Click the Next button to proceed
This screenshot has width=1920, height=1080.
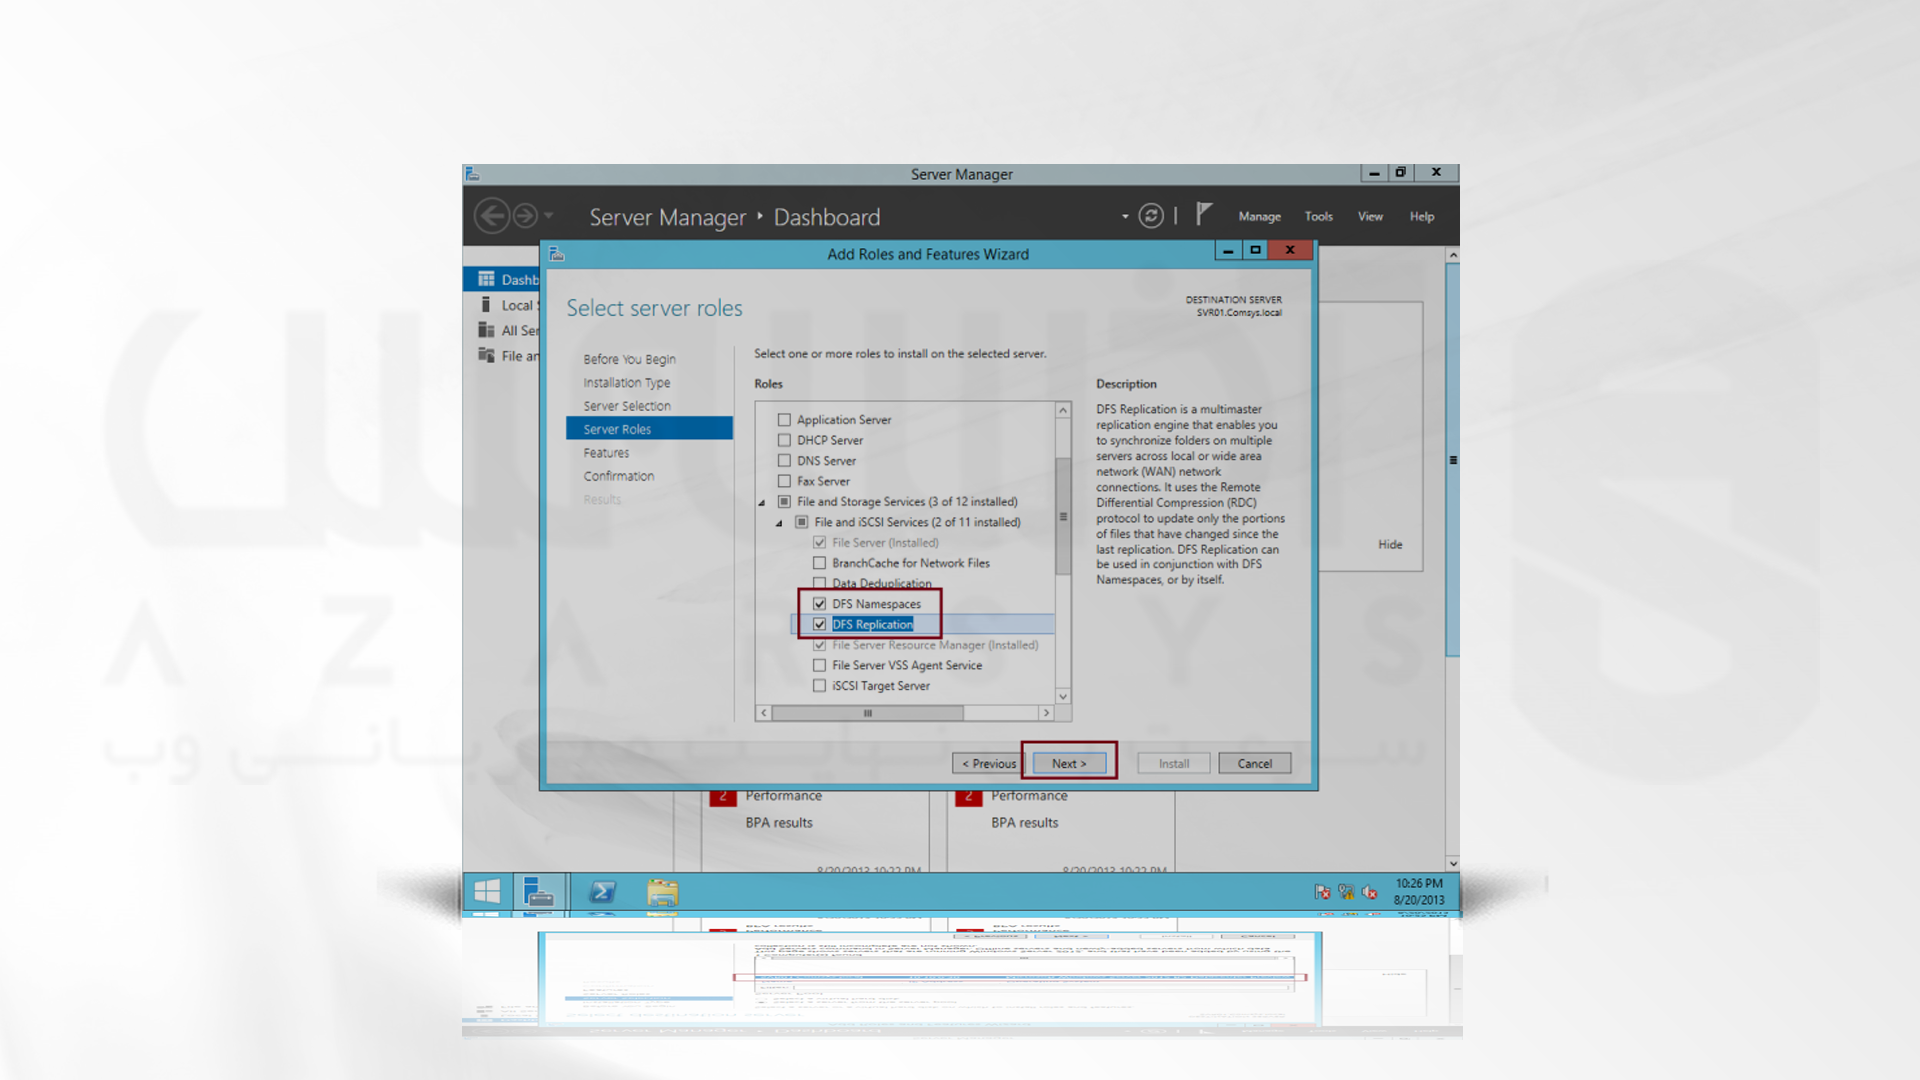point(1068,762)
